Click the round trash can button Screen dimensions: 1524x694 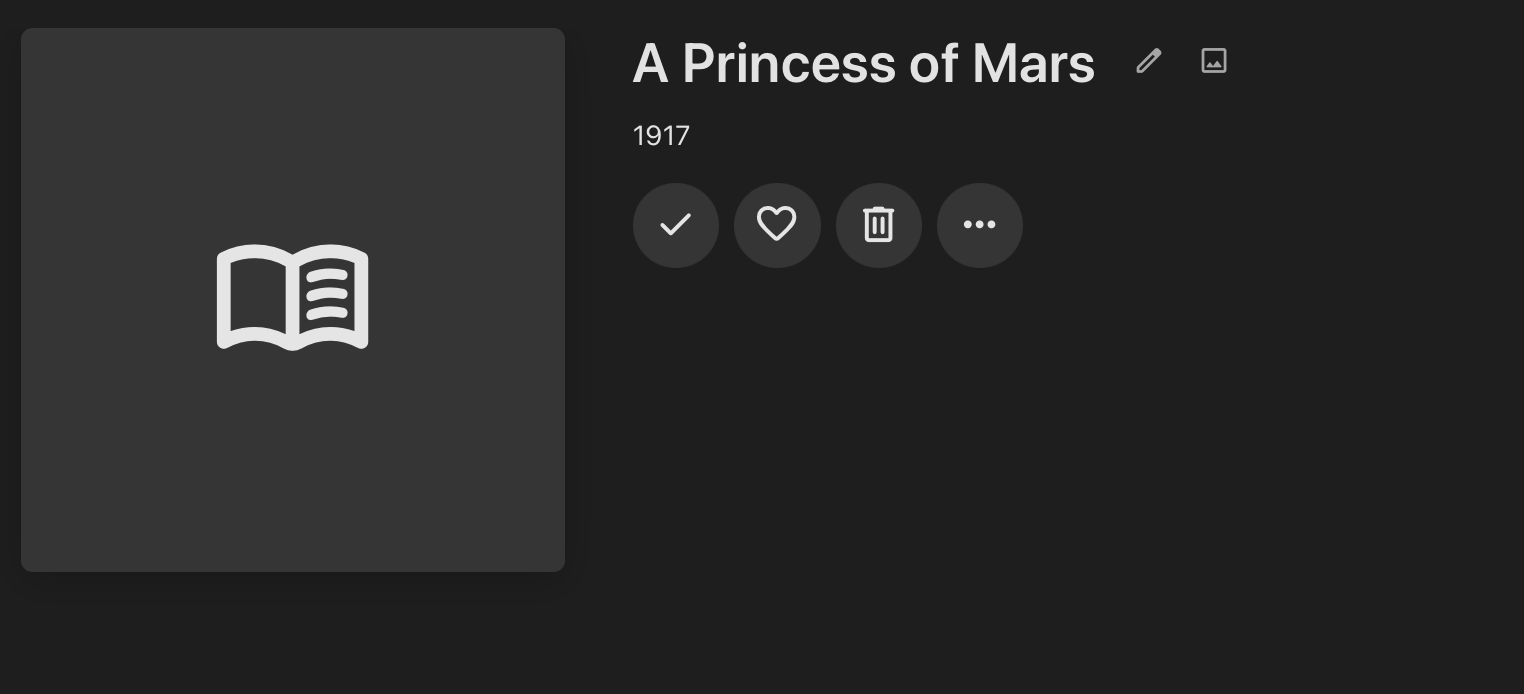pyautogui.click(x=879, y=225)
